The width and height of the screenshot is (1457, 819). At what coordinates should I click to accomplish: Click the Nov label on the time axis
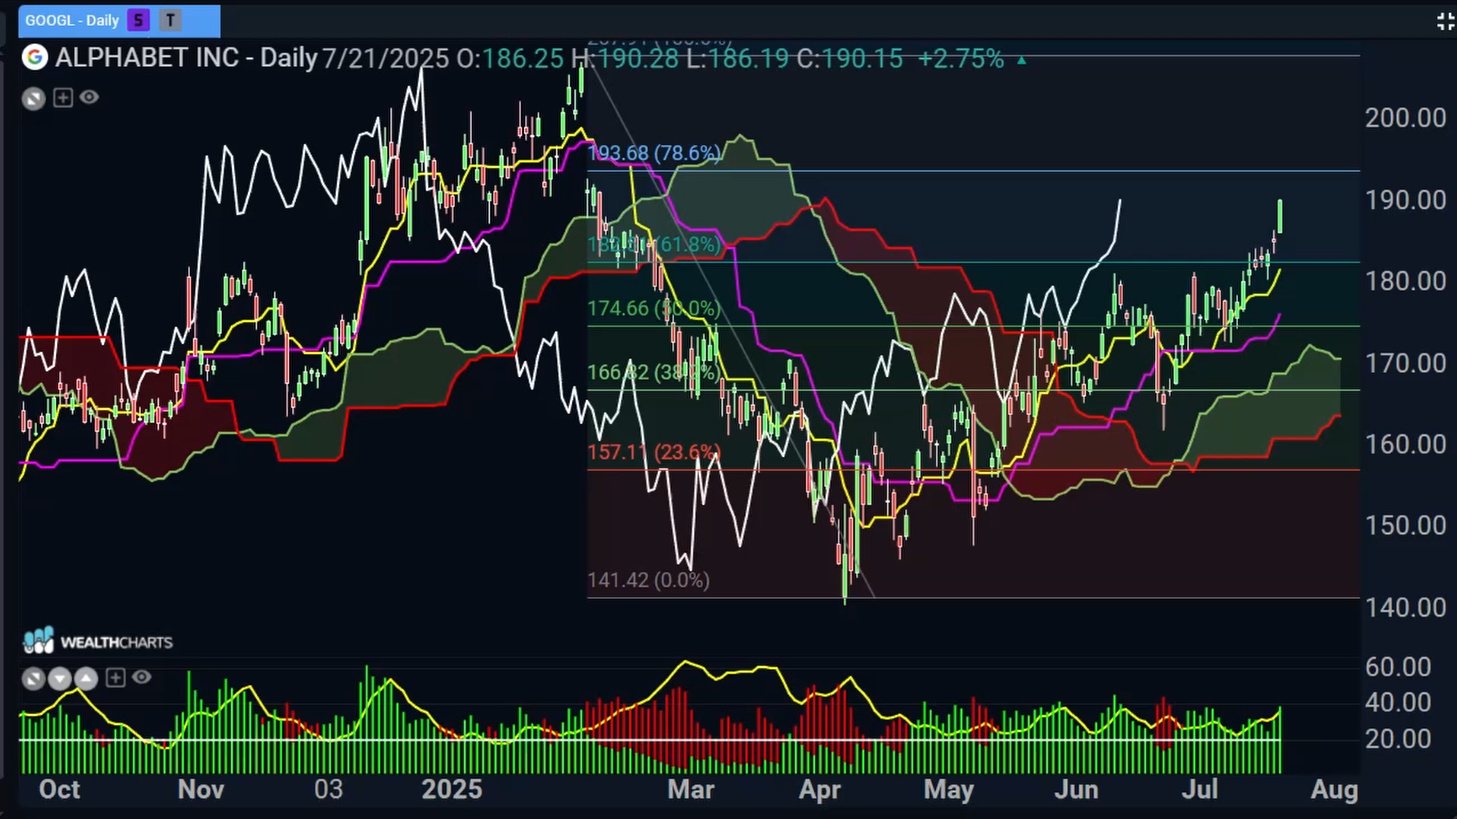click(201, 789)
